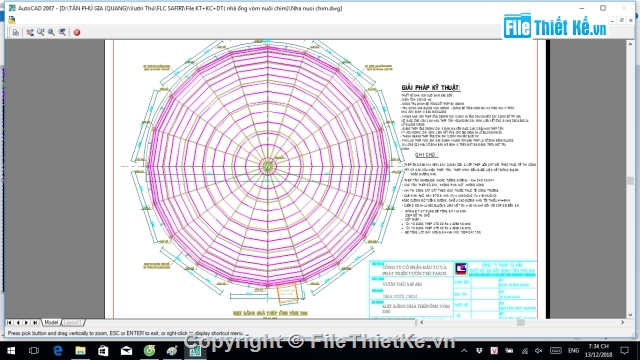The height and width of the screenshot is (360, 640).
Task: Switch to the Model tab
Action: pyautogui.click(x=51, y=322)
